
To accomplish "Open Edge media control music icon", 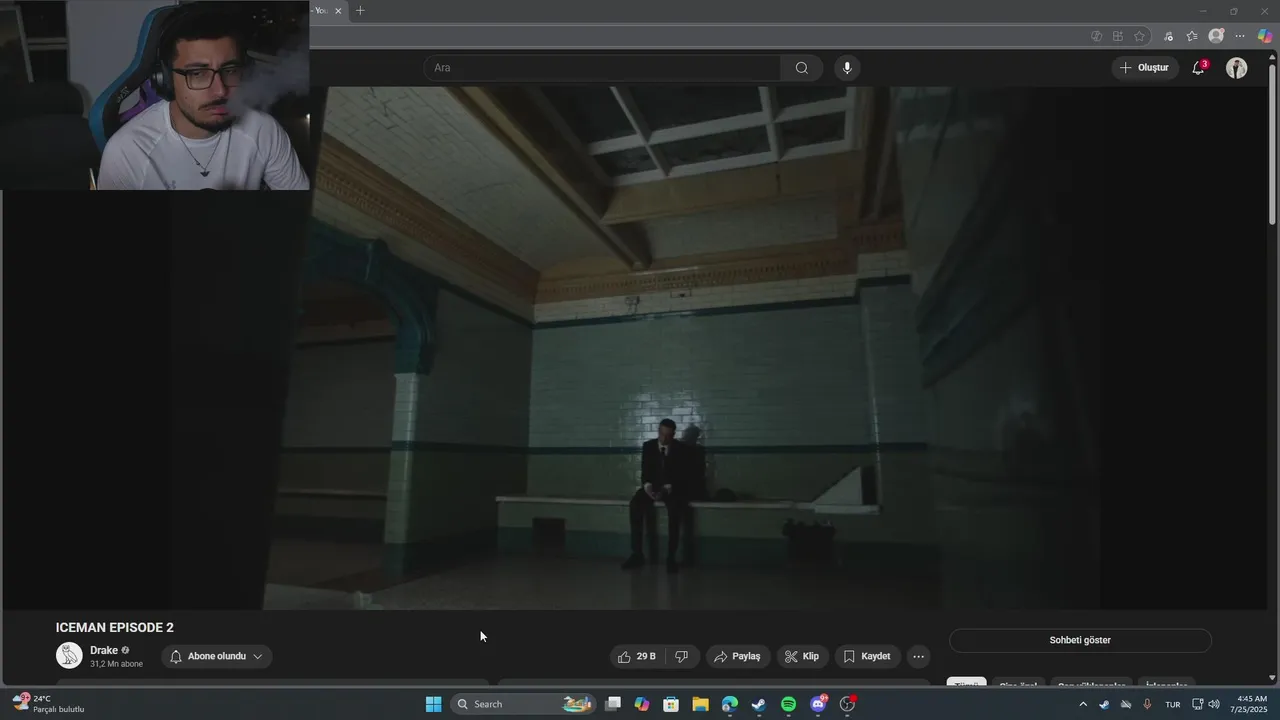I will pos(1168,36).
